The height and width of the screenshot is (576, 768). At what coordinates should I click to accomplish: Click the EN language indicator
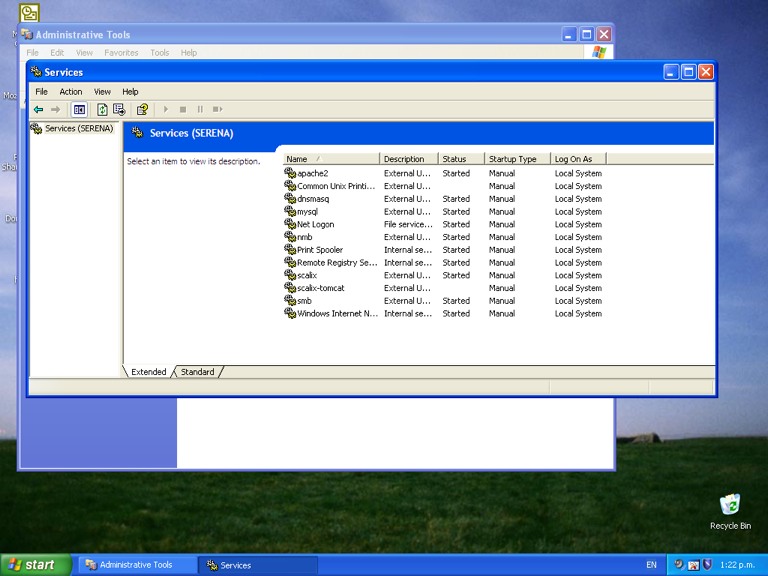click(651, 565)
